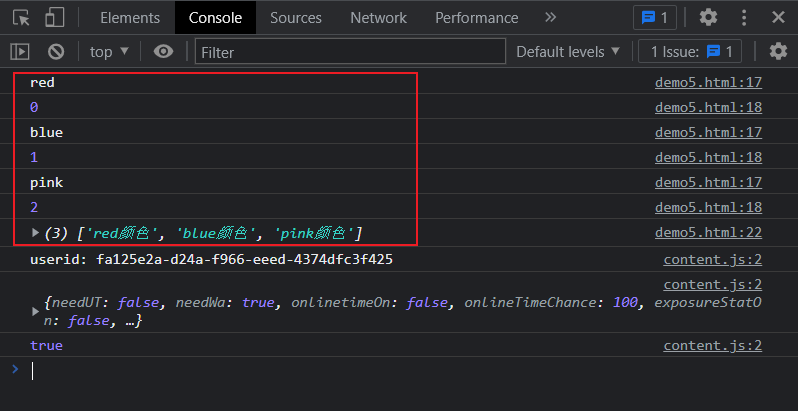Expand the logged array of three colors
This screenshot has height=411, width=798.
coord(37,232)
